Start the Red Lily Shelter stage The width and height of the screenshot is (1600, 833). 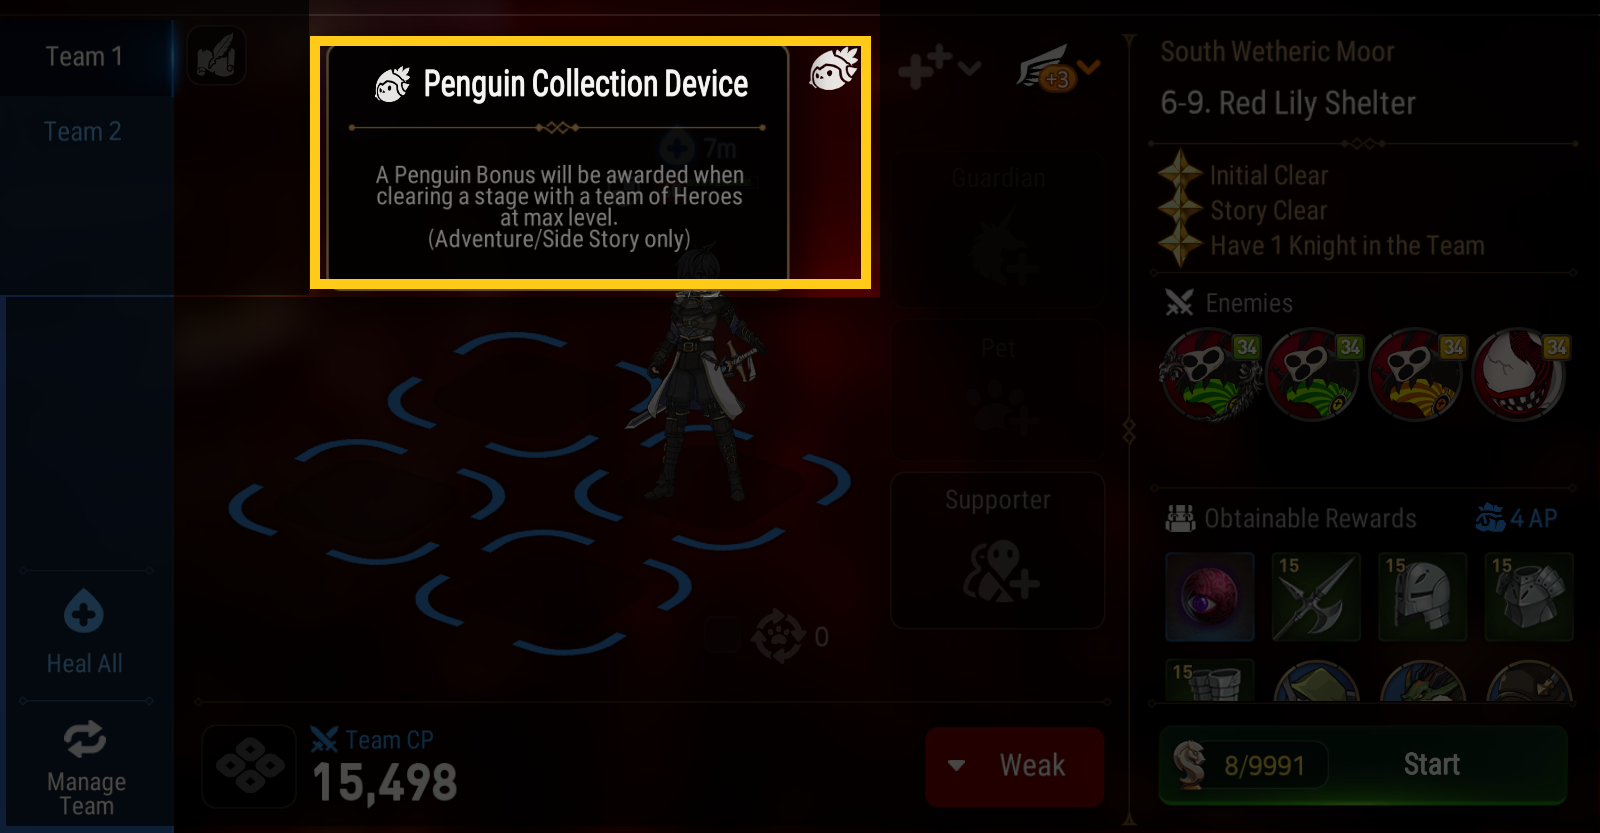(1432, 765)
